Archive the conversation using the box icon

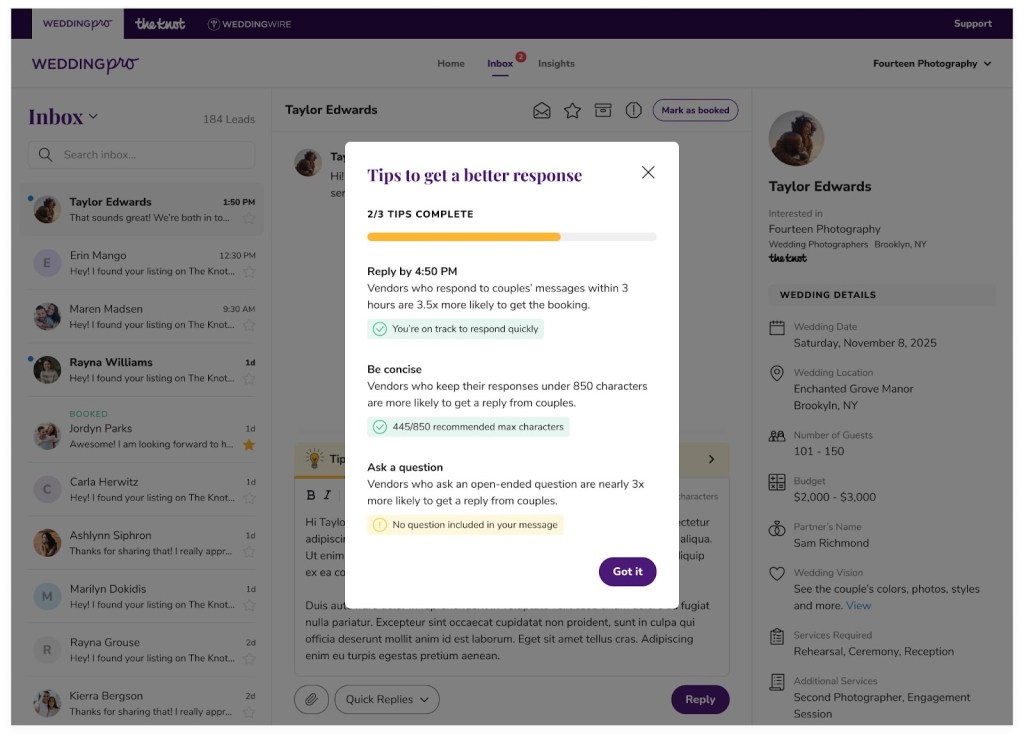603,110
